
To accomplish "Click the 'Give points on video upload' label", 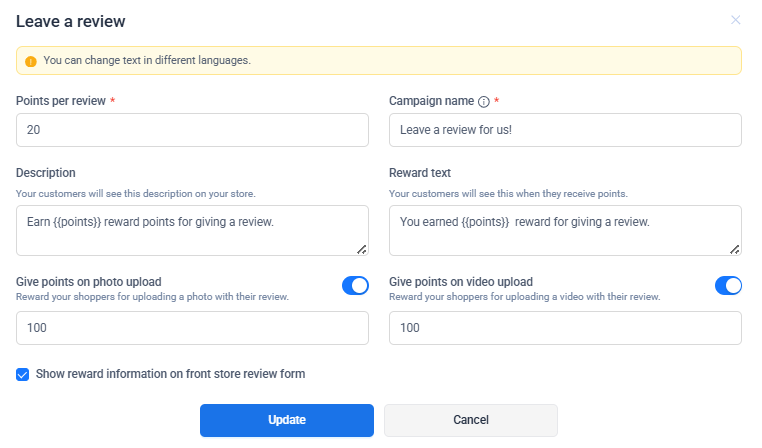I will click(461, 282).
